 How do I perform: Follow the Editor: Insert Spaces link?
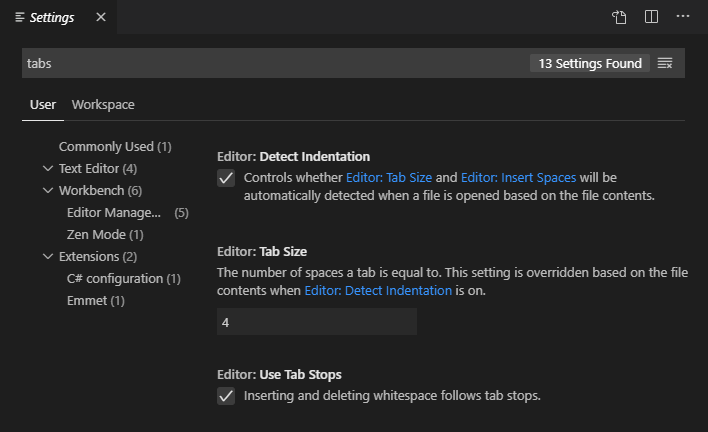(x=518, y=178)
